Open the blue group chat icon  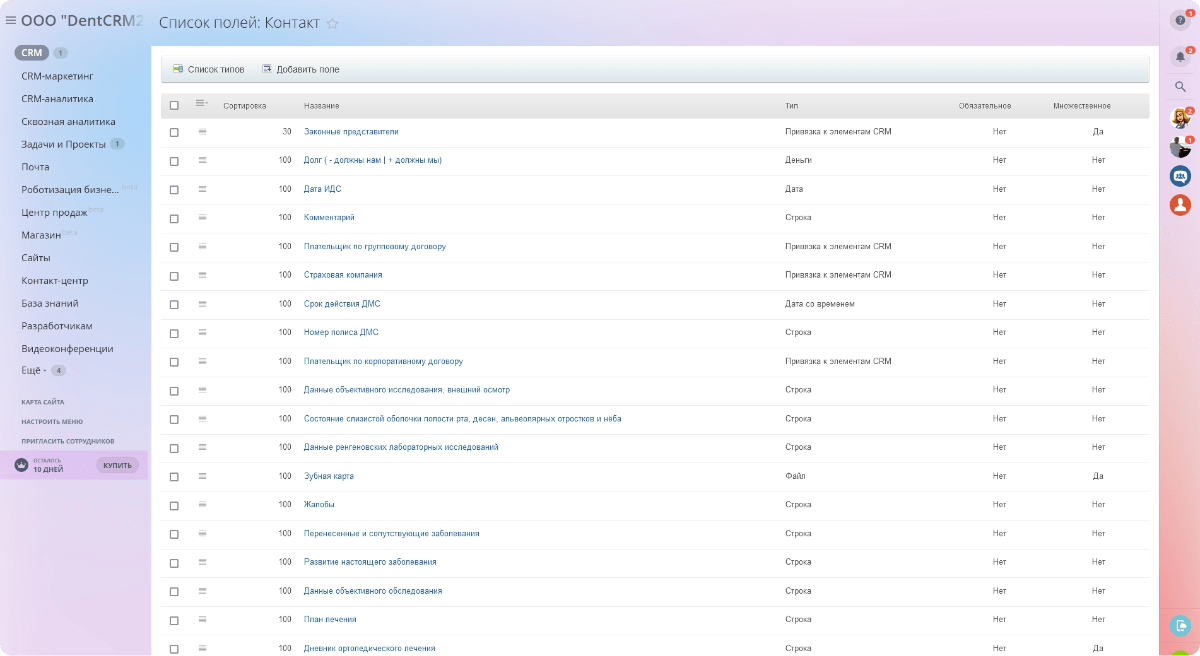[1180, 176]
